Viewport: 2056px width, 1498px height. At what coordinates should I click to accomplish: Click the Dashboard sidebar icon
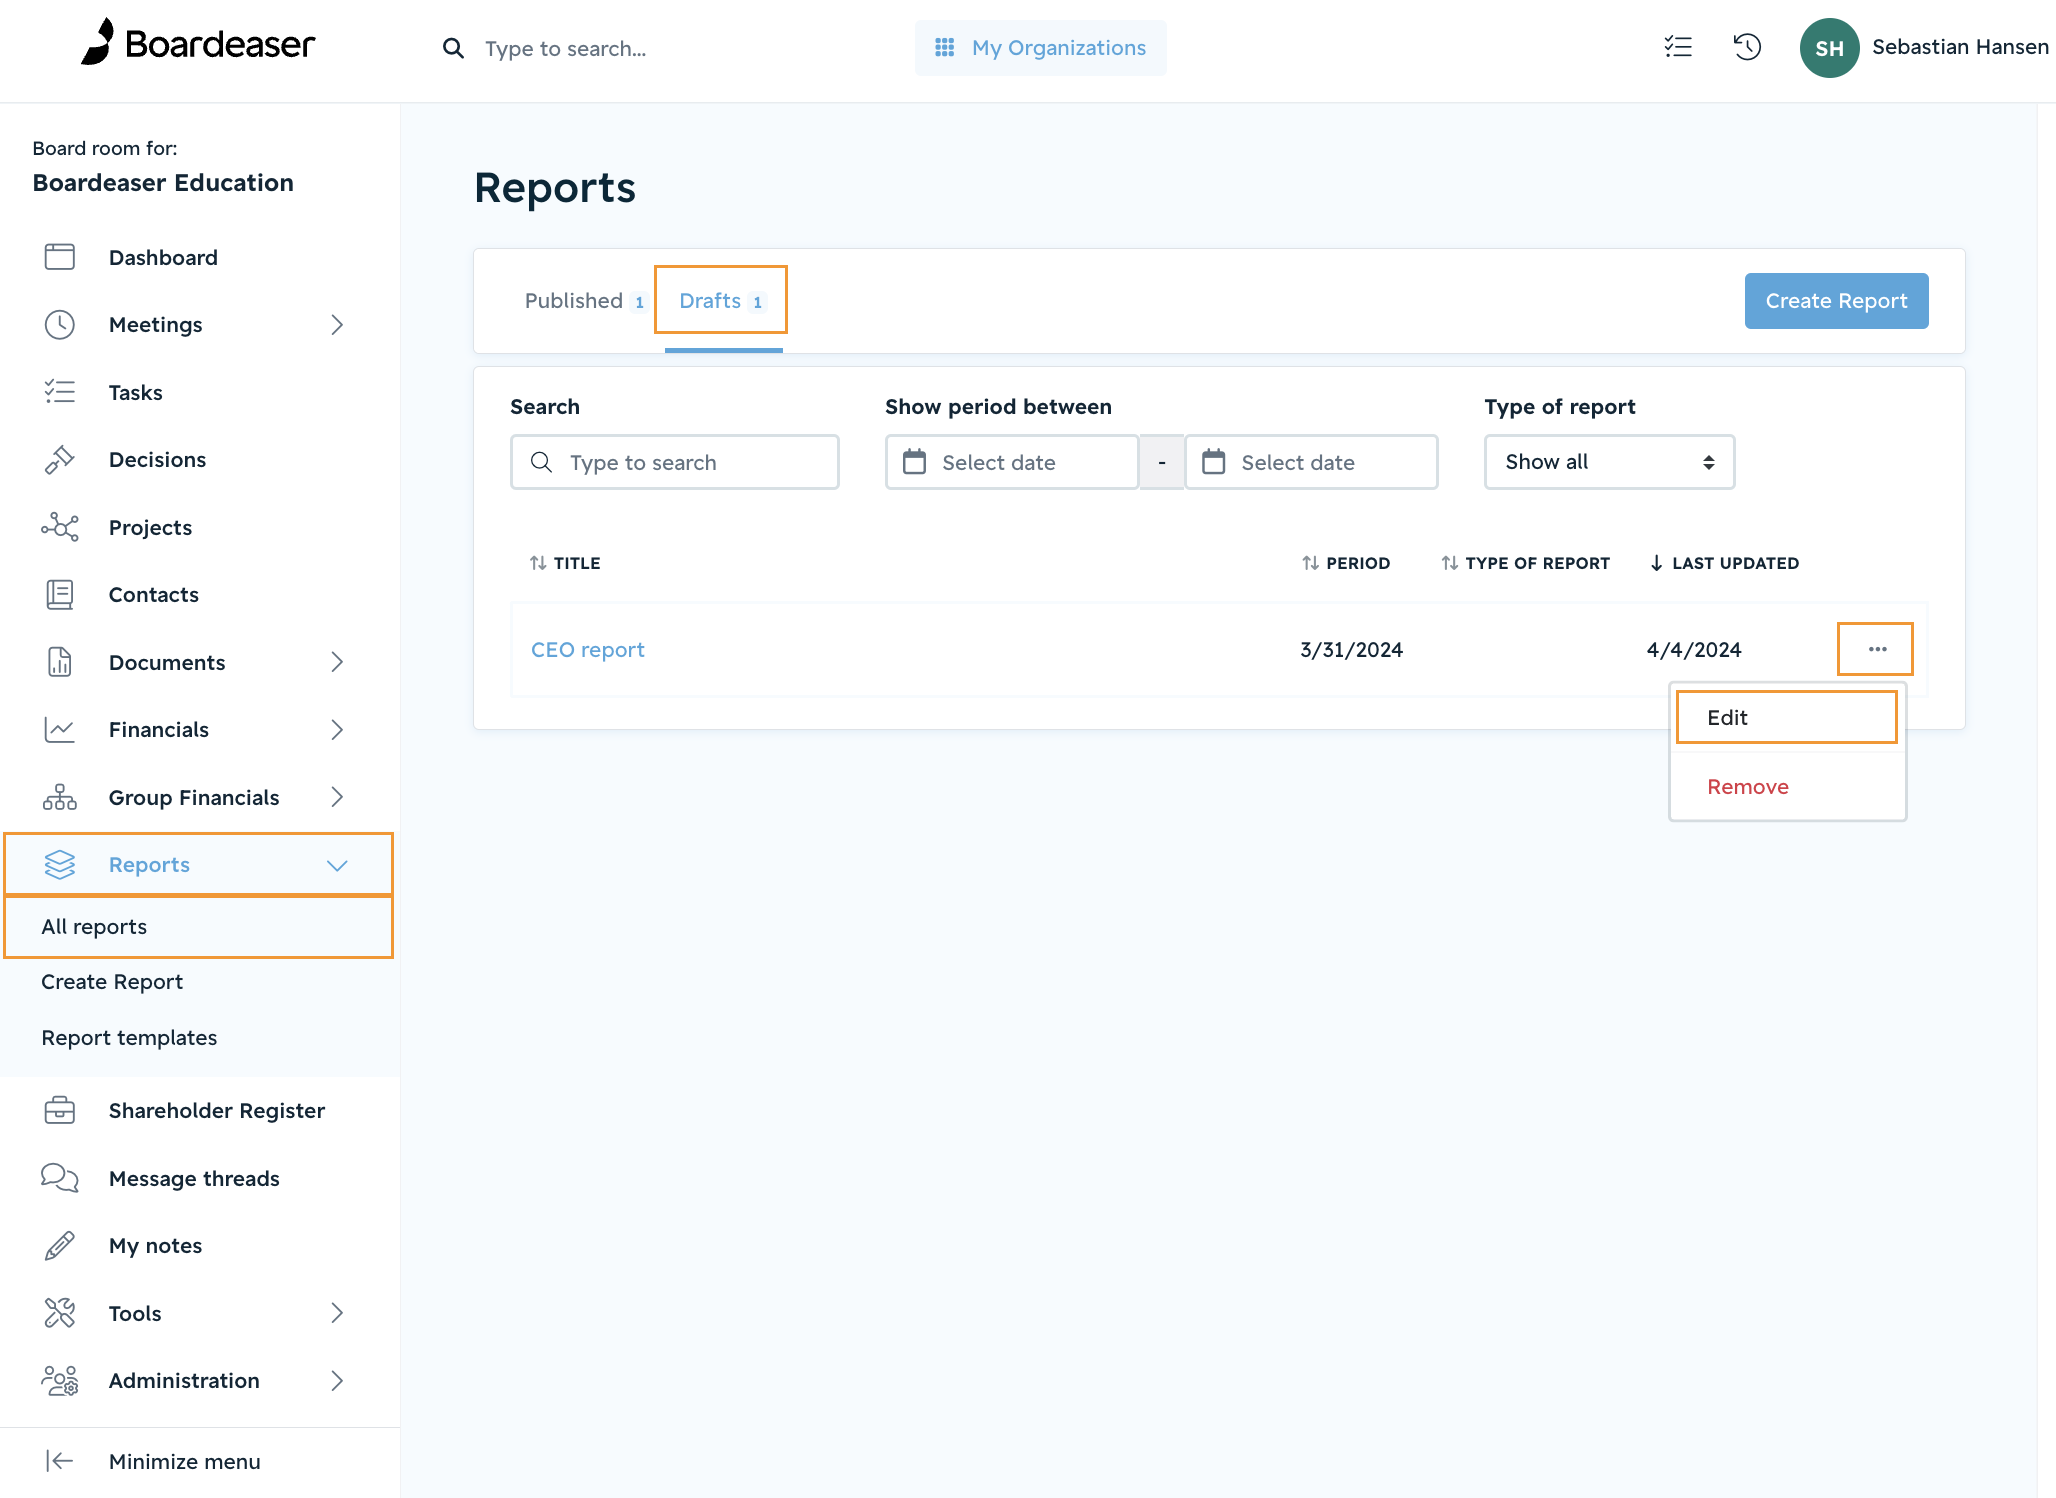(x=60, y=257)
